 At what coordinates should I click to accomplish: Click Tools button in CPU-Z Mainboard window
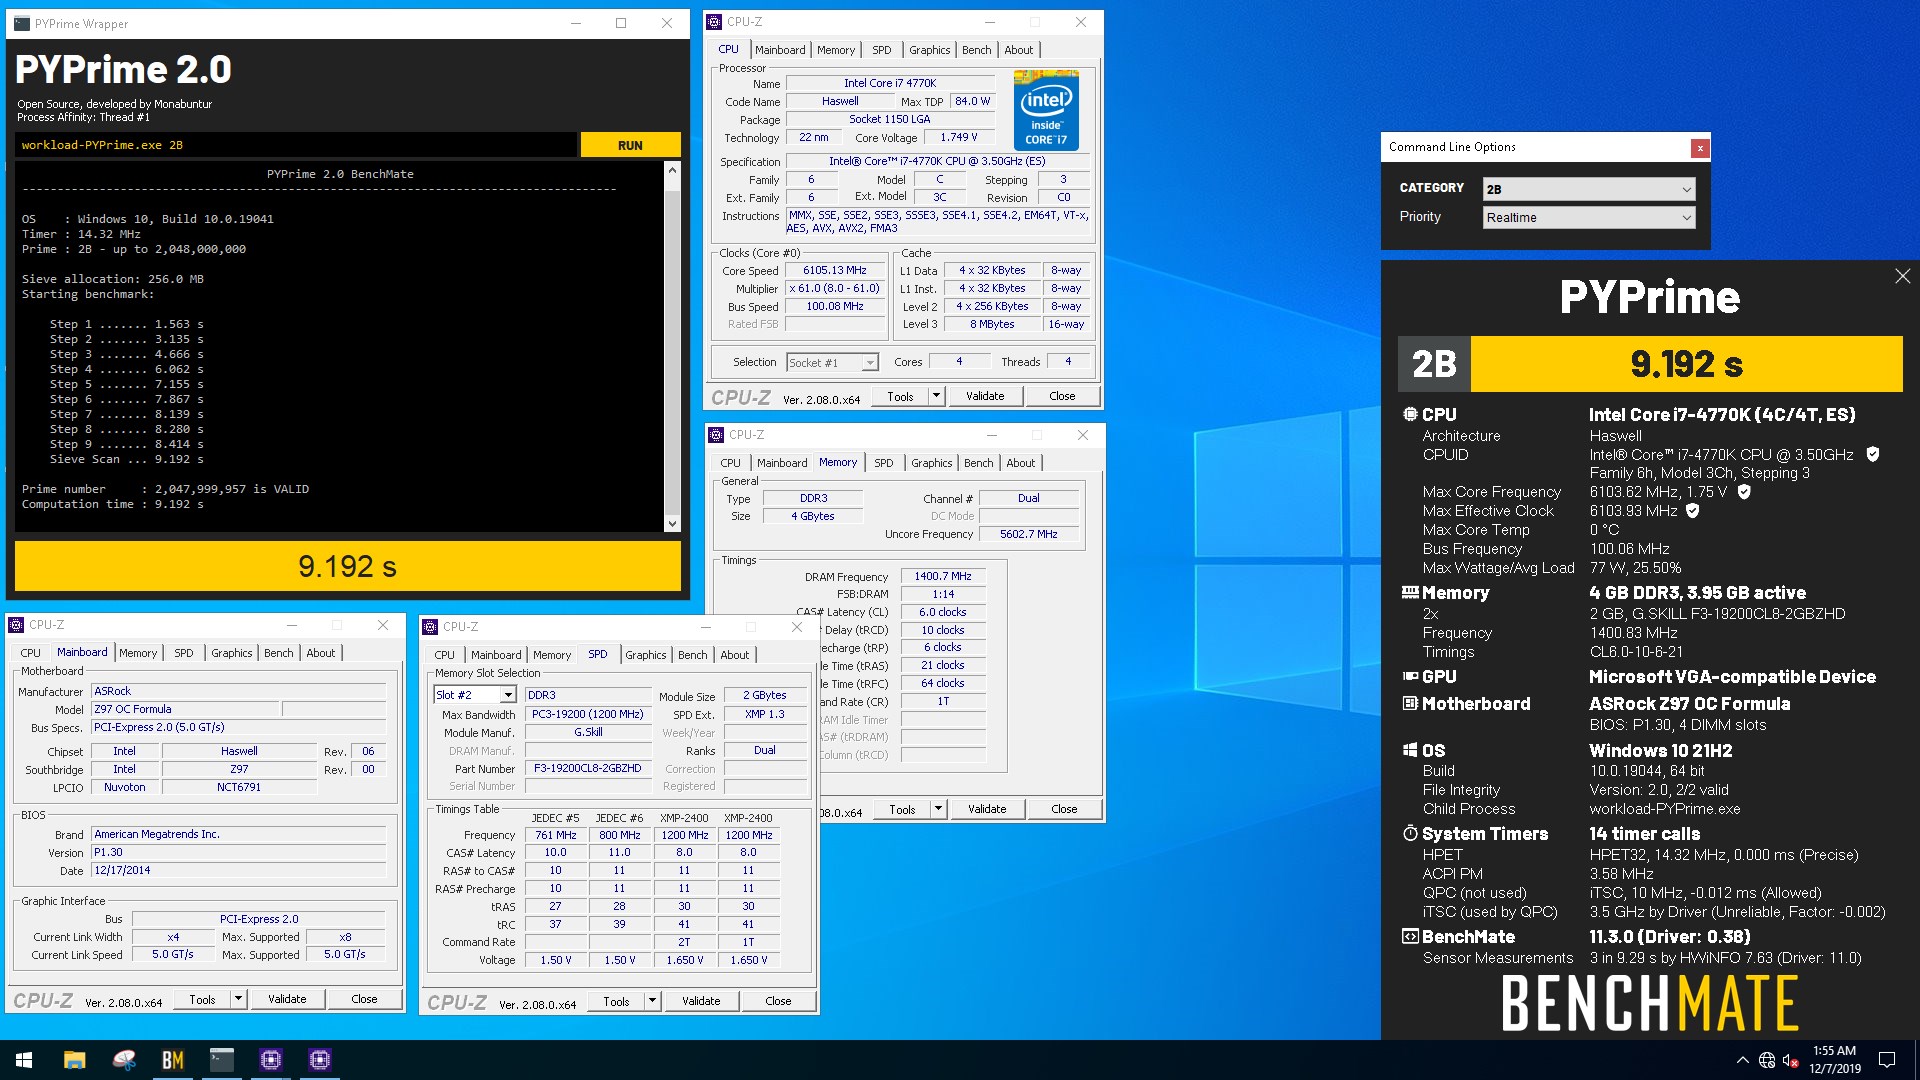(x=202, y=999)
